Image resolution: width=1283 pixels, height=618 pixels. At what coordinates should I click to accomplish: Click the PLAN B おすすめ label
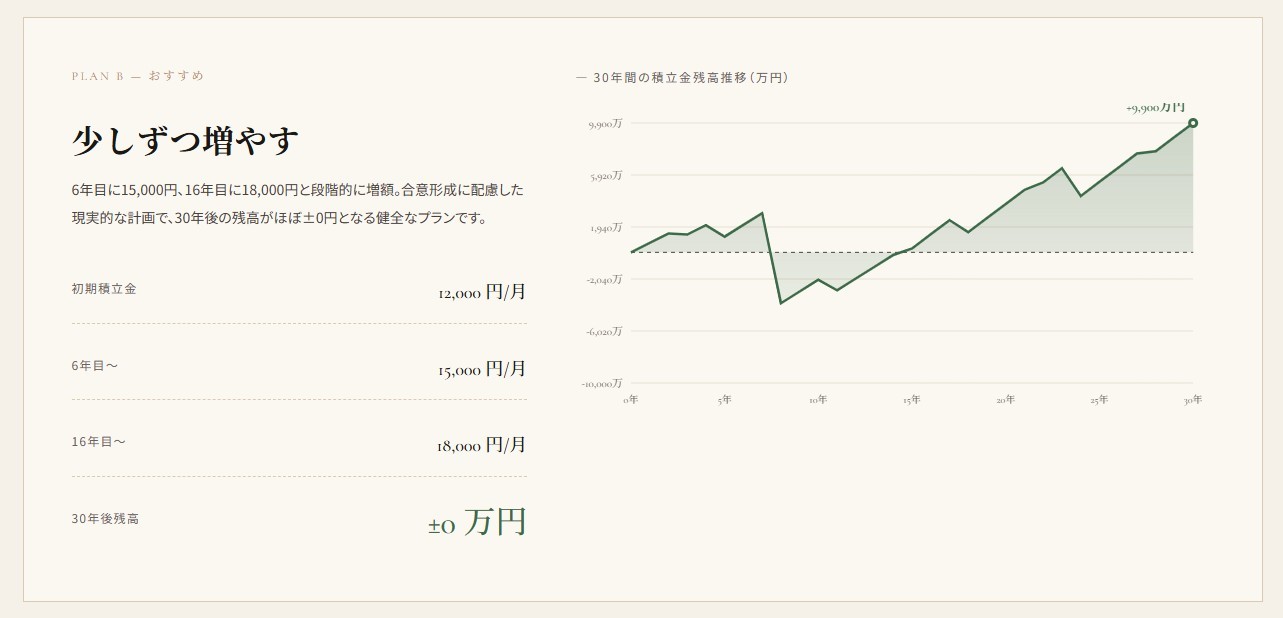point(138,76)
